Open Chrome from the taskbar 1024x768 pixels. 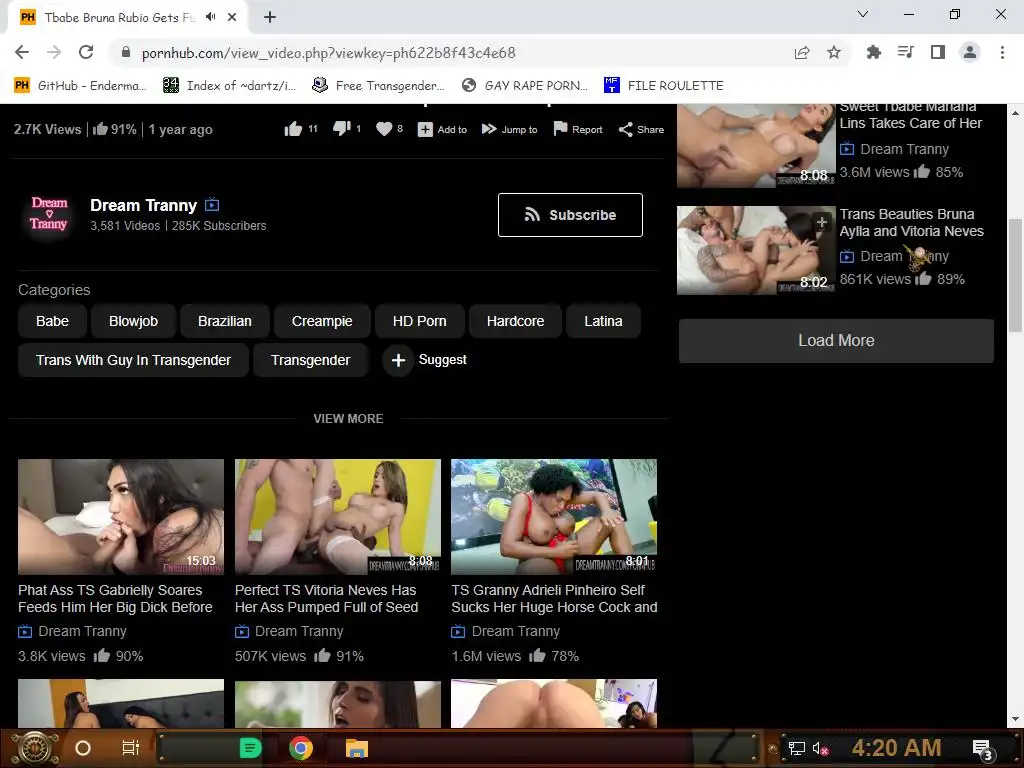(301, 748)
